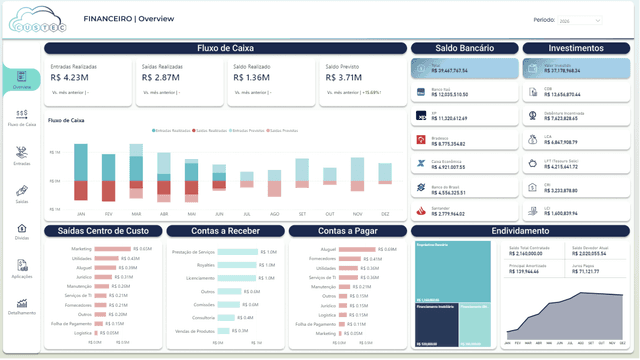Click the NOV bar in cash flow chart

point(358,174)
